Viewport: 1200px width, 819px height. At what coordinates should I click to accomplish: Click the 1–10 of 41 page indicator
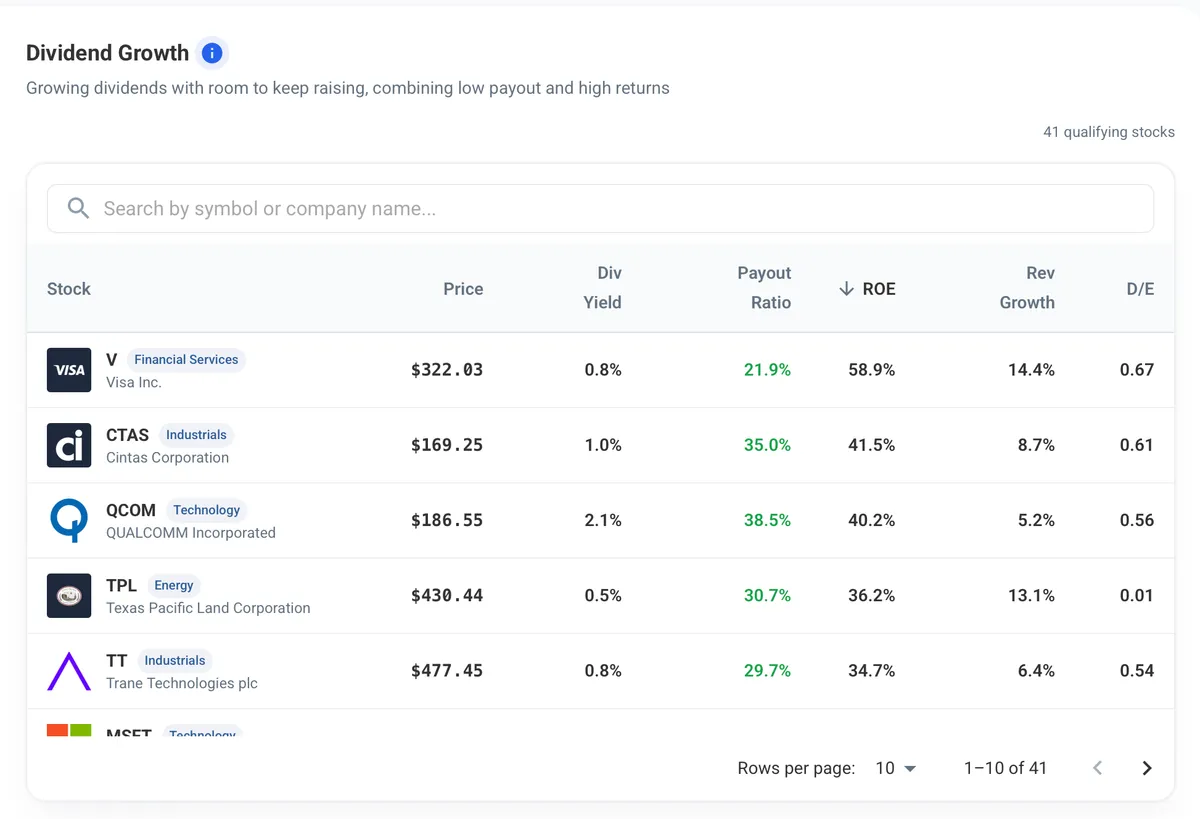[1005, 768]
